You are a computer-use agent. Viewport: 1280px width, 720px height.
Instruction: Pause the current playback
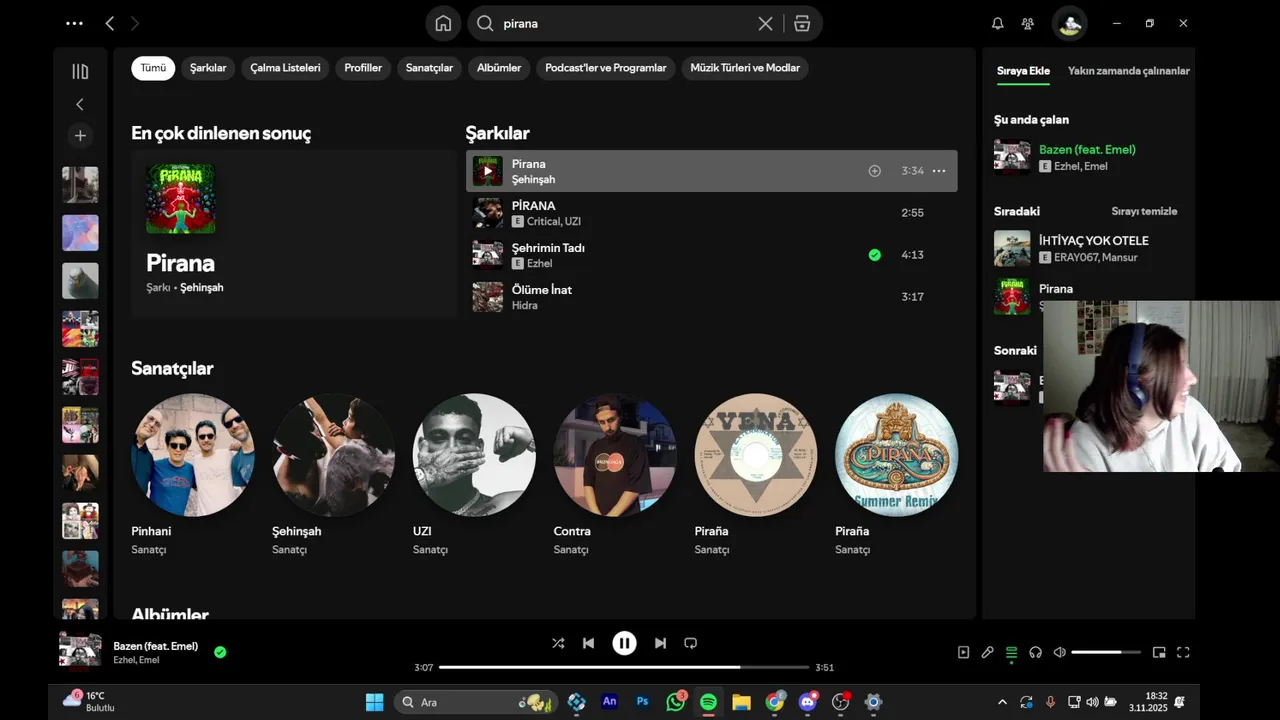[624, 643]
